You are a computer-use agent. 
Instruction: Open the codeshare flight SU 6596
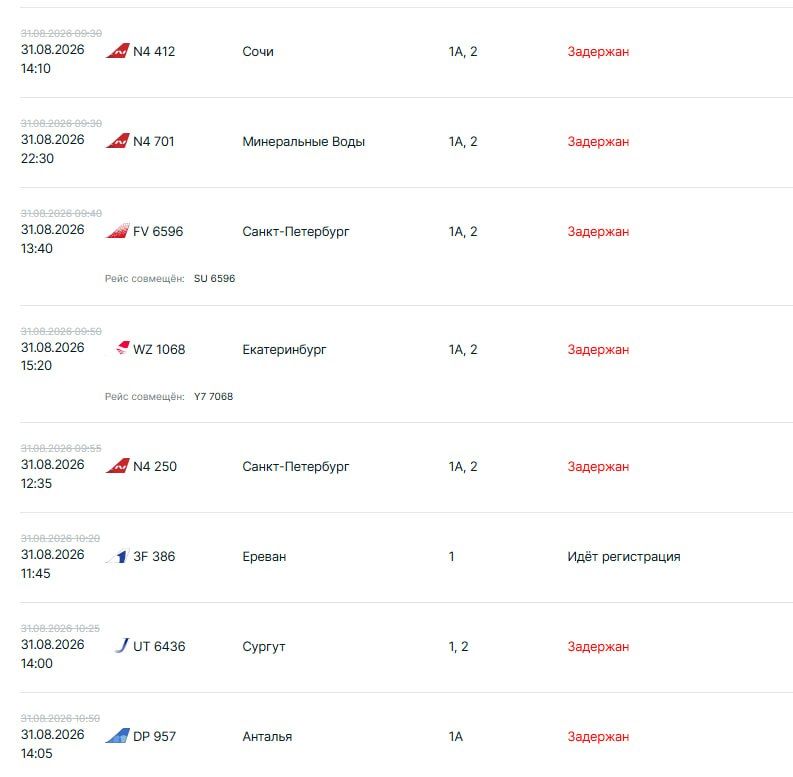point(214,279)
